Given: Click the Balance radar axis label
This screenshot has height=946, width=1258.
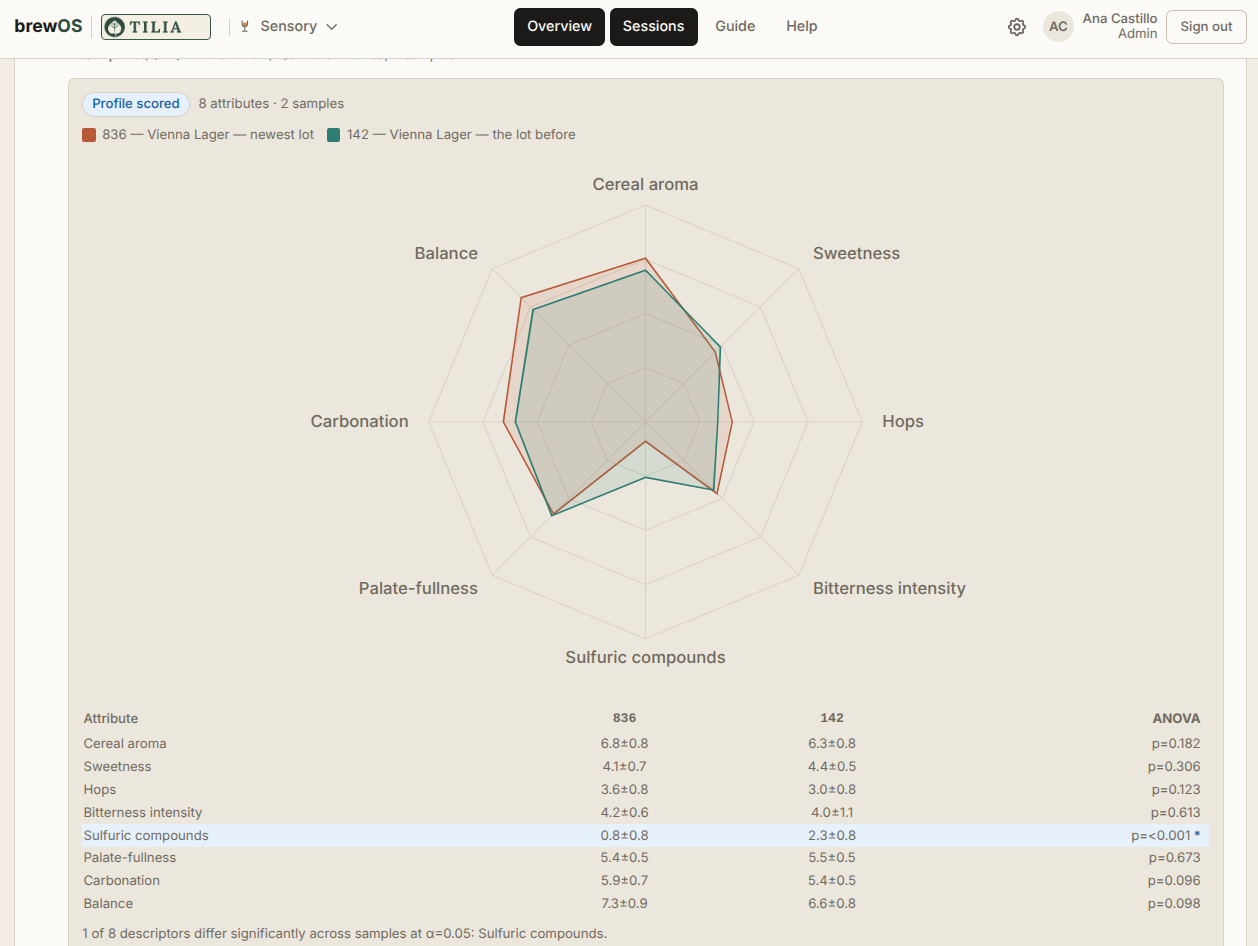Looking at the screenshot, I should 446,253.
